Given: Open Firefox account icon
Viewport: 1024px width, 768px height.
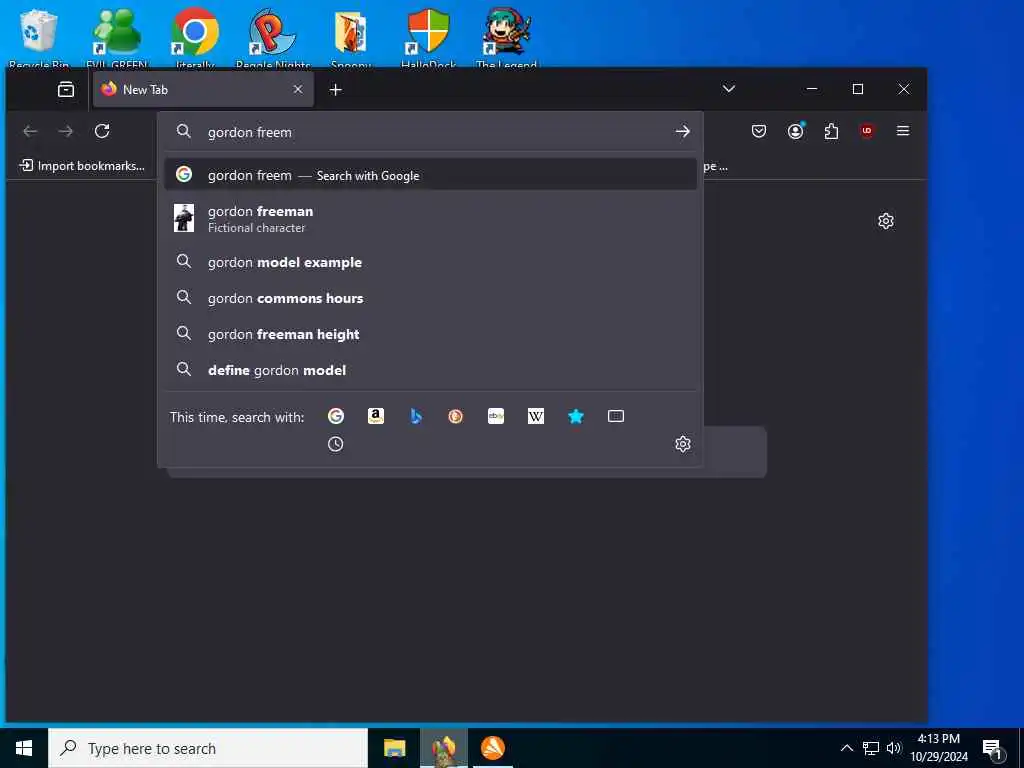Looking at the screenshot, I should point(795,131).
